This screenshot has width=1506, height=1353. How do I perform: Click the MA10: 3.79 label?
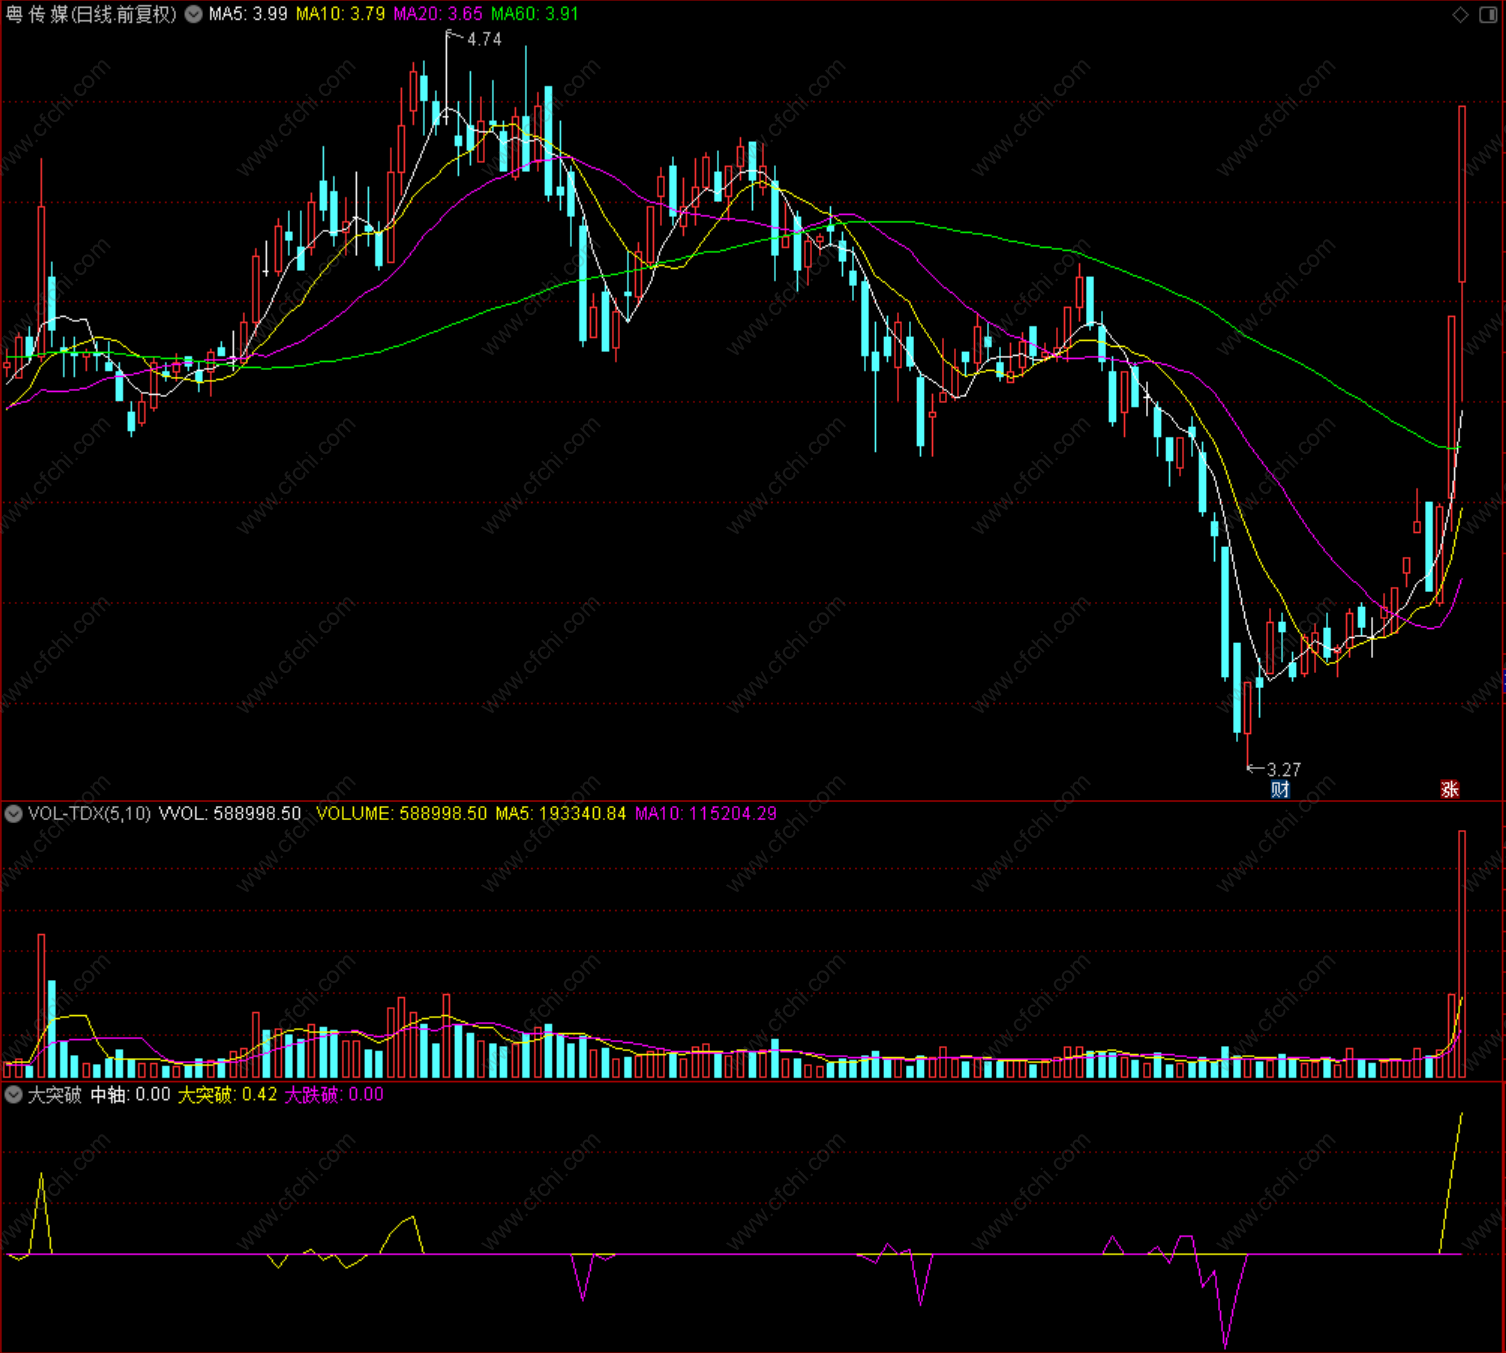point(340,14)
